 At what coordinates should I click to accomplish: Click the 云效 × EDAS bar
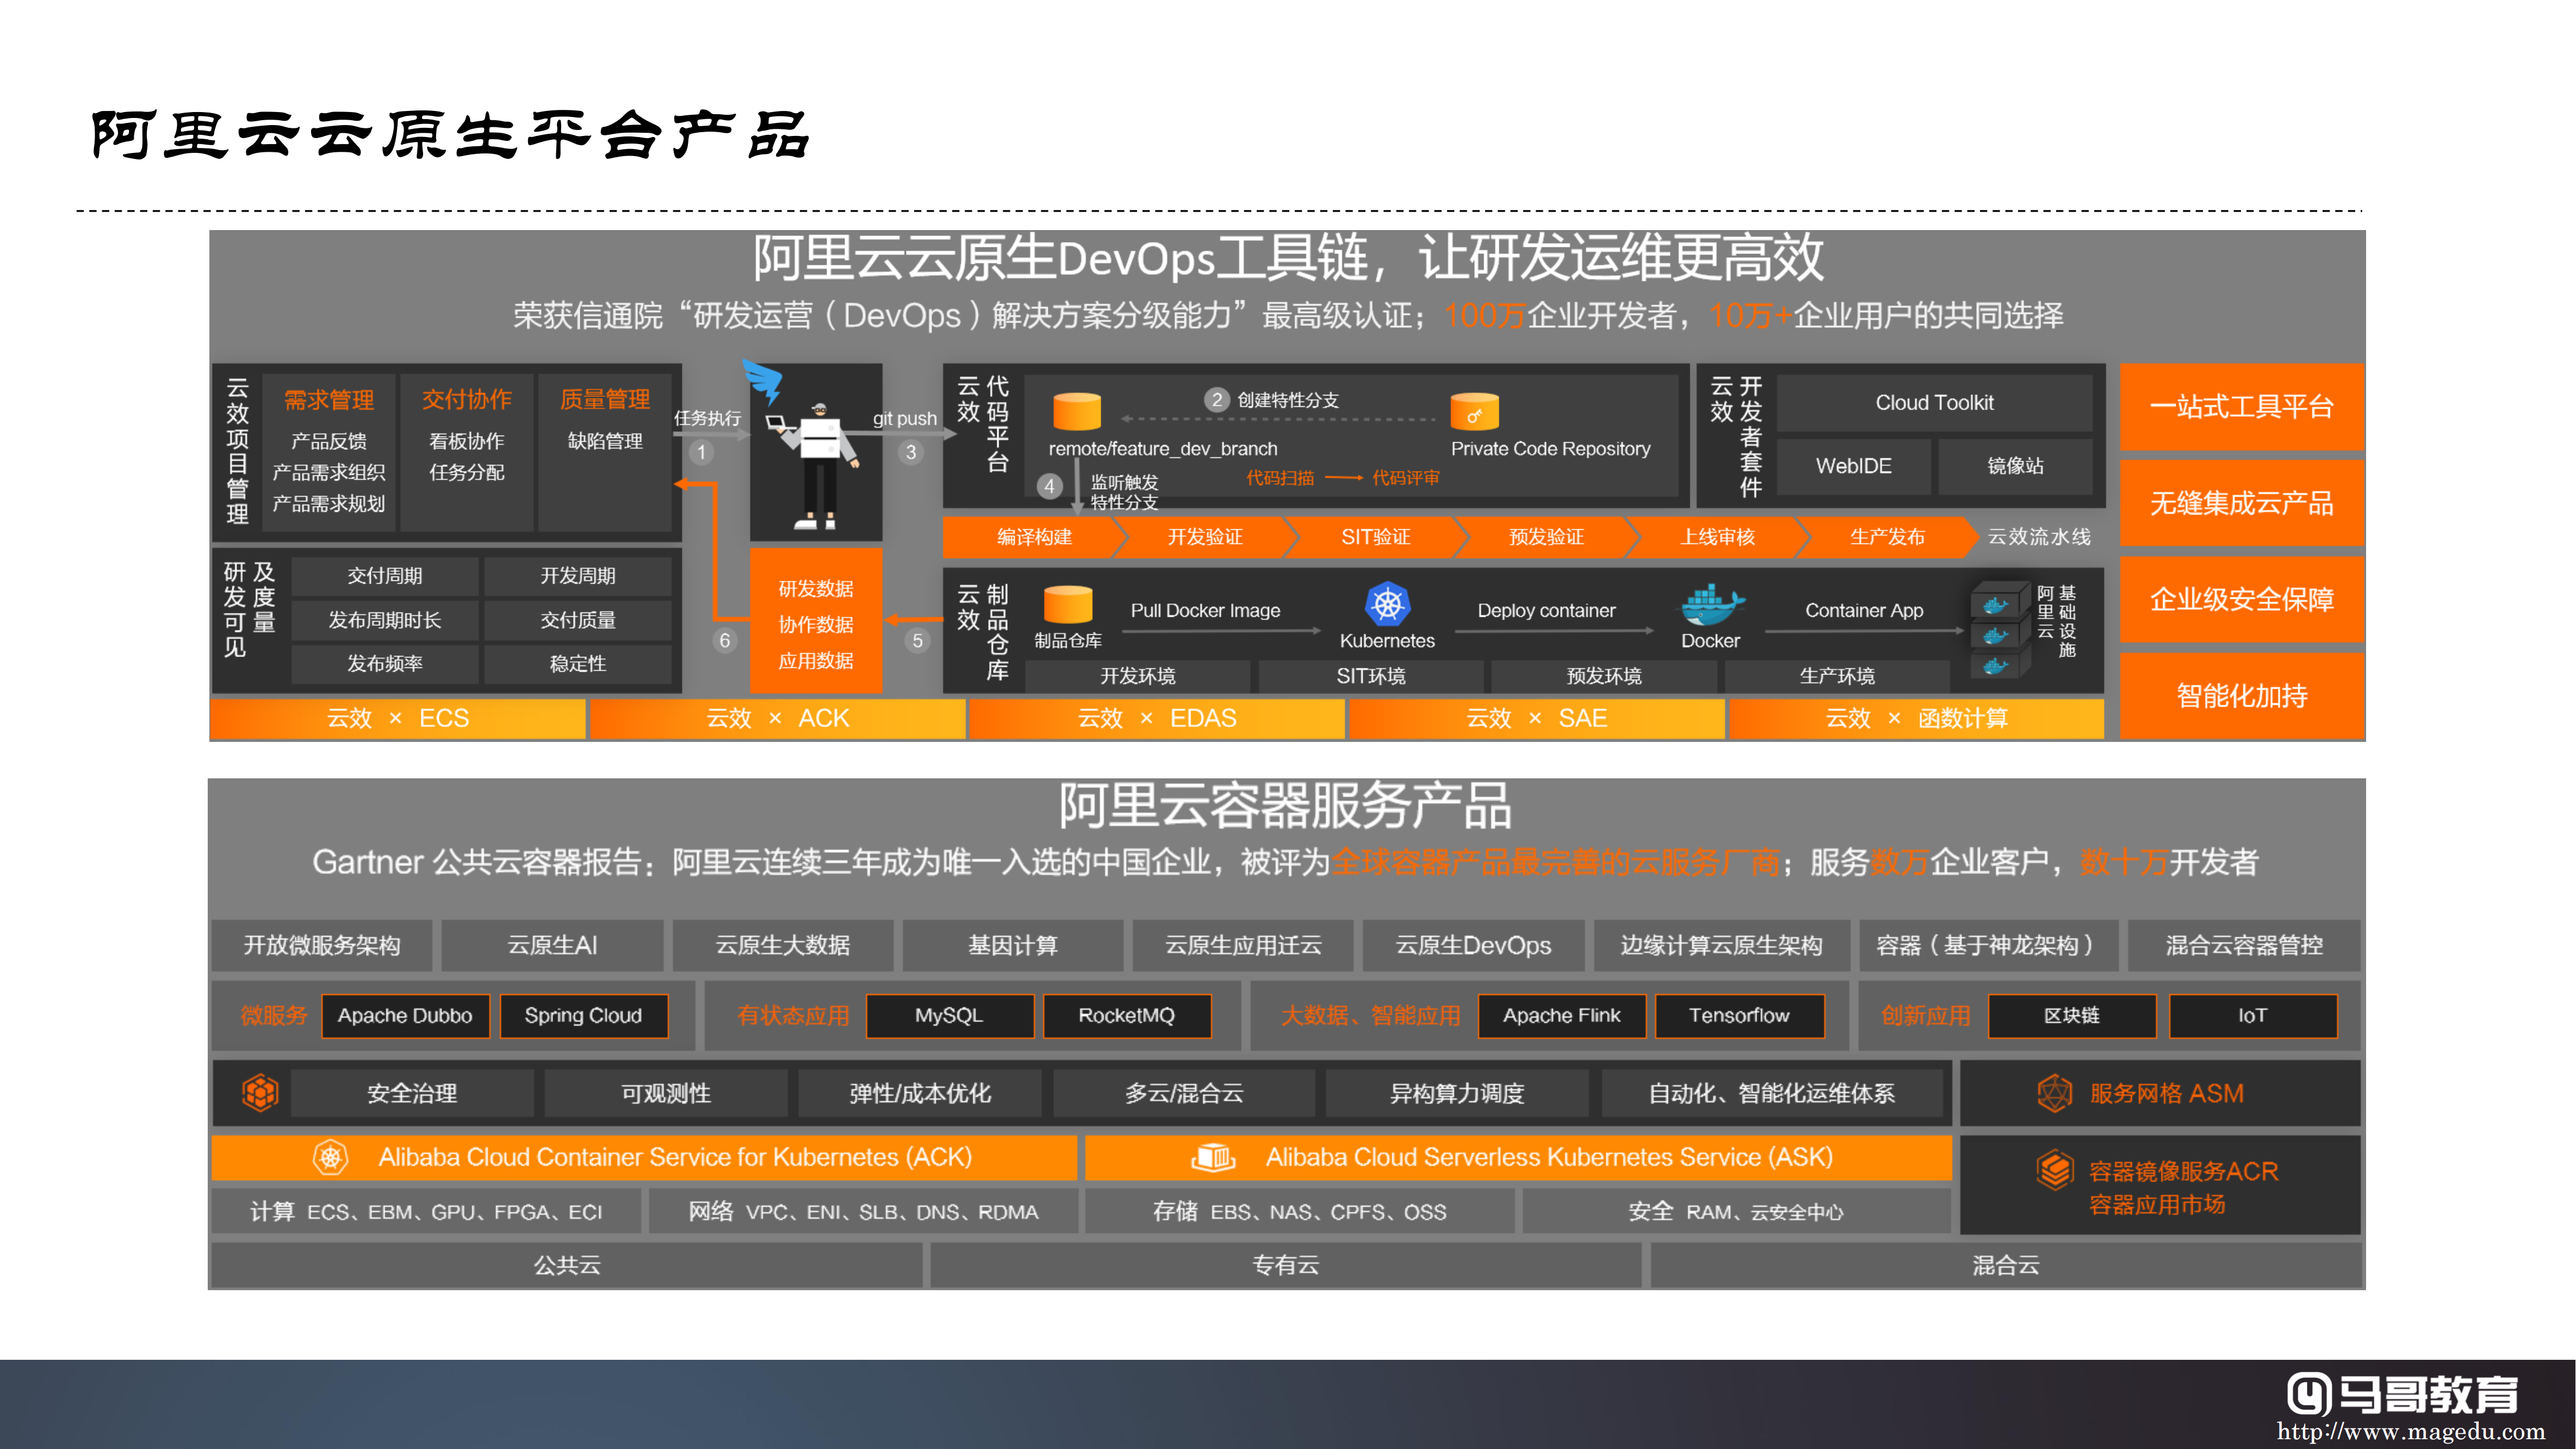point(1156,718)
